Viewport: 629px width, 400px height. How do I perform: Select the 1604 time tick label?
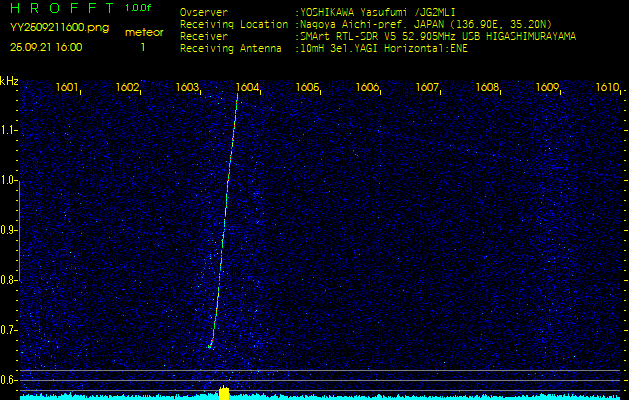click(x=247, y=88)
